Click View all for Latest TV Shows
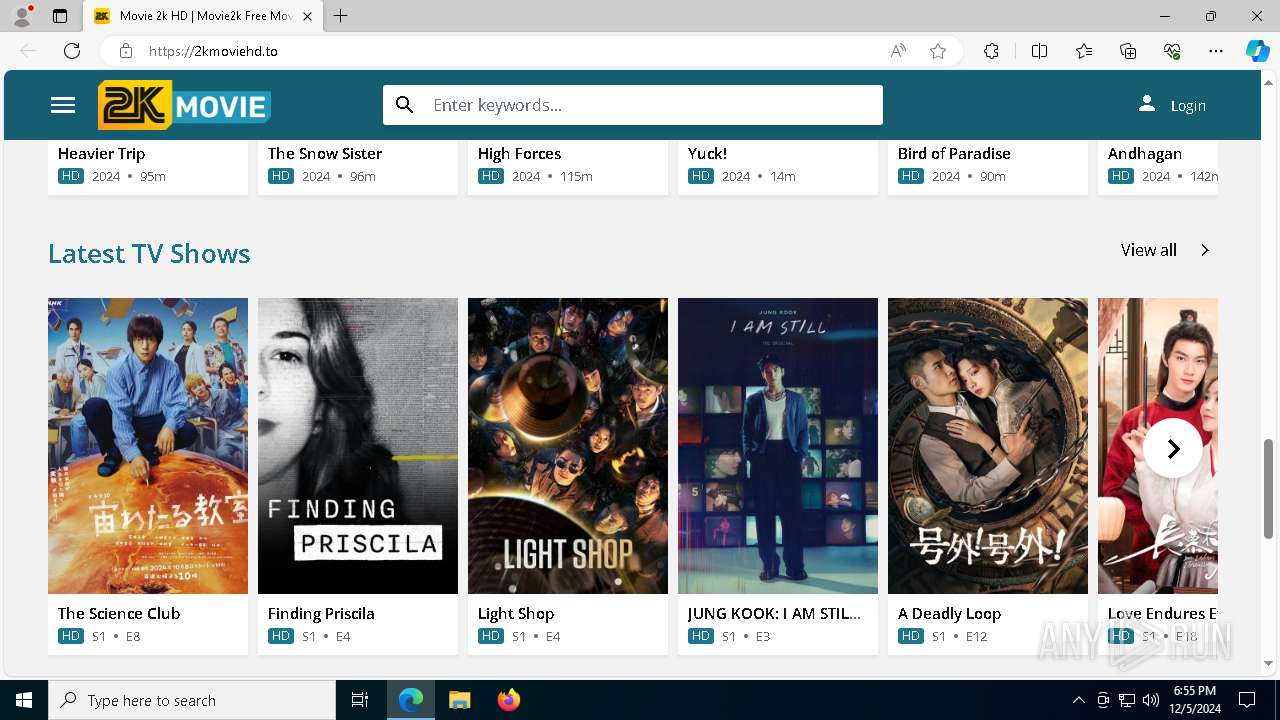Viewport: 1280px width, 720px height. [x=1165, y=250]
